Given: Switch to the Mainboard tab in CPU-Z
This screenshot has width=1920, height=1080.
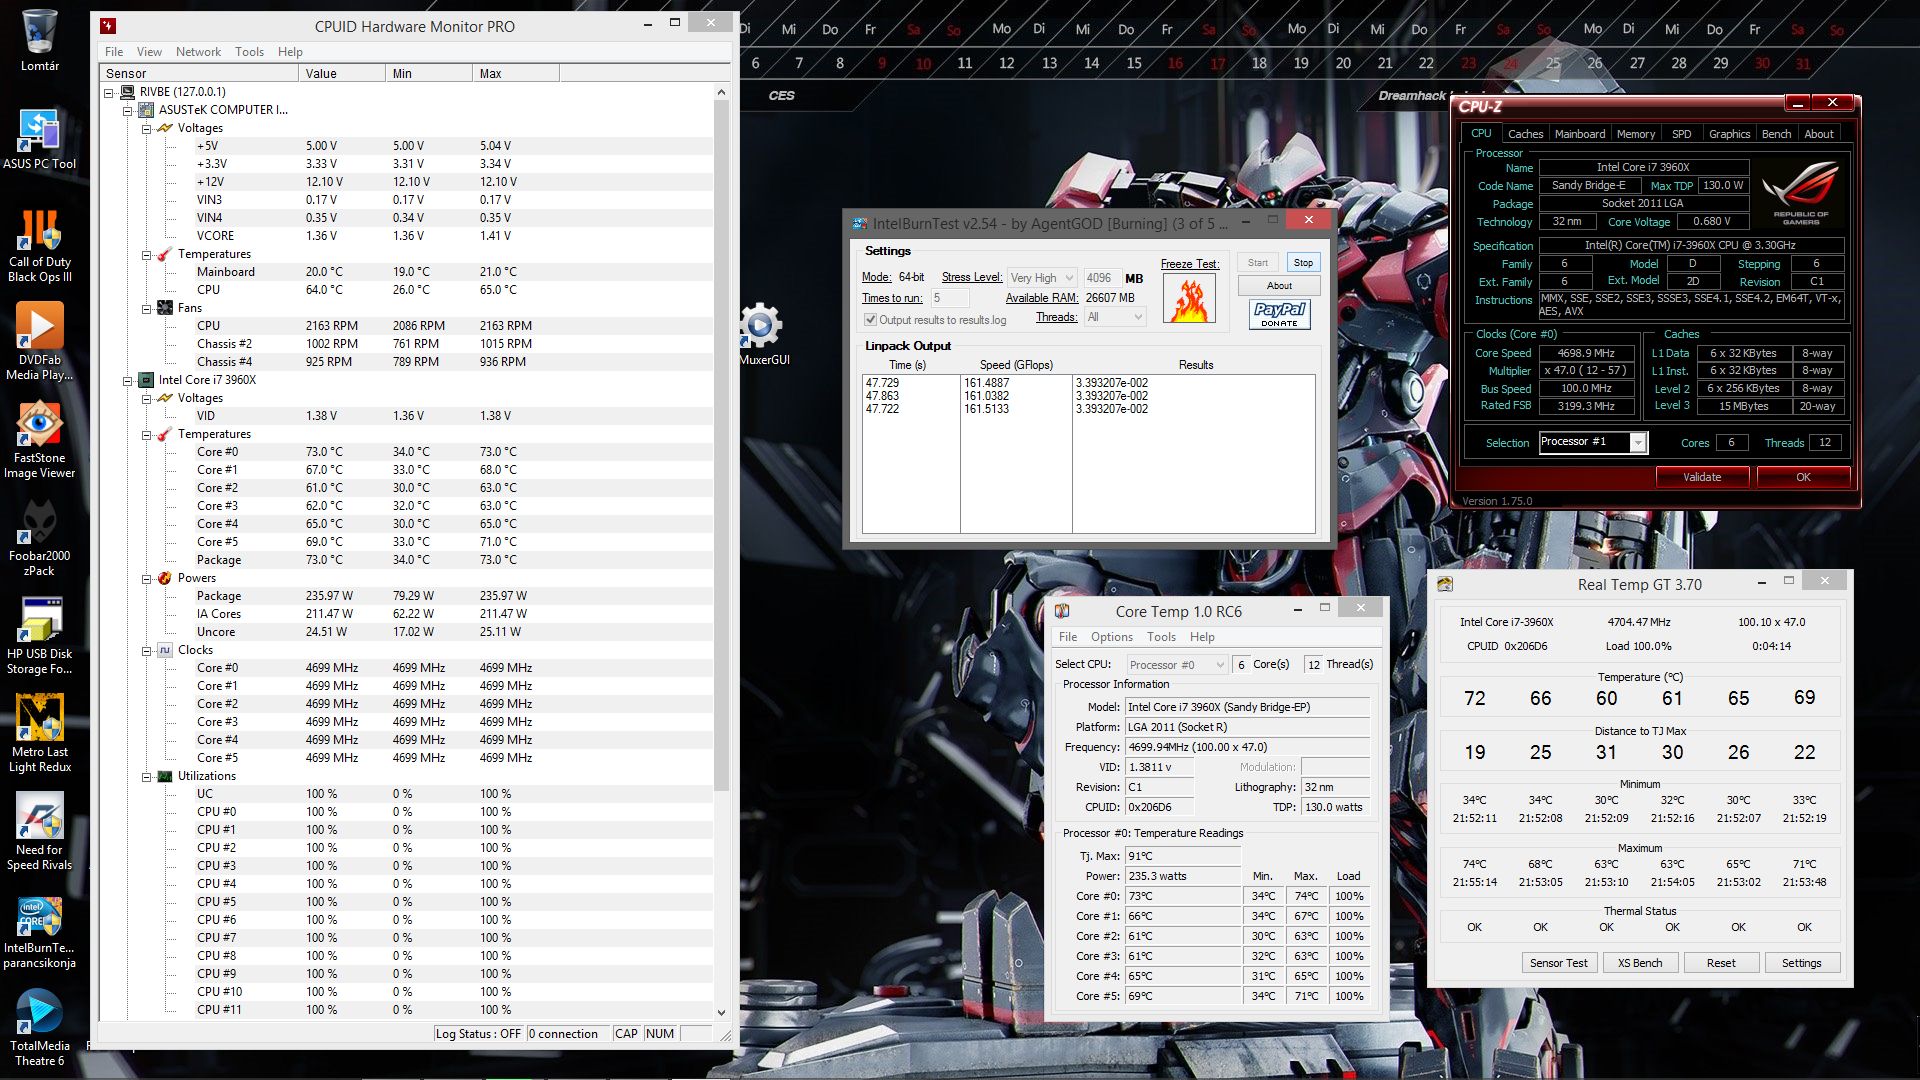Looking at the screenshot, I should tap(1580, 134).
